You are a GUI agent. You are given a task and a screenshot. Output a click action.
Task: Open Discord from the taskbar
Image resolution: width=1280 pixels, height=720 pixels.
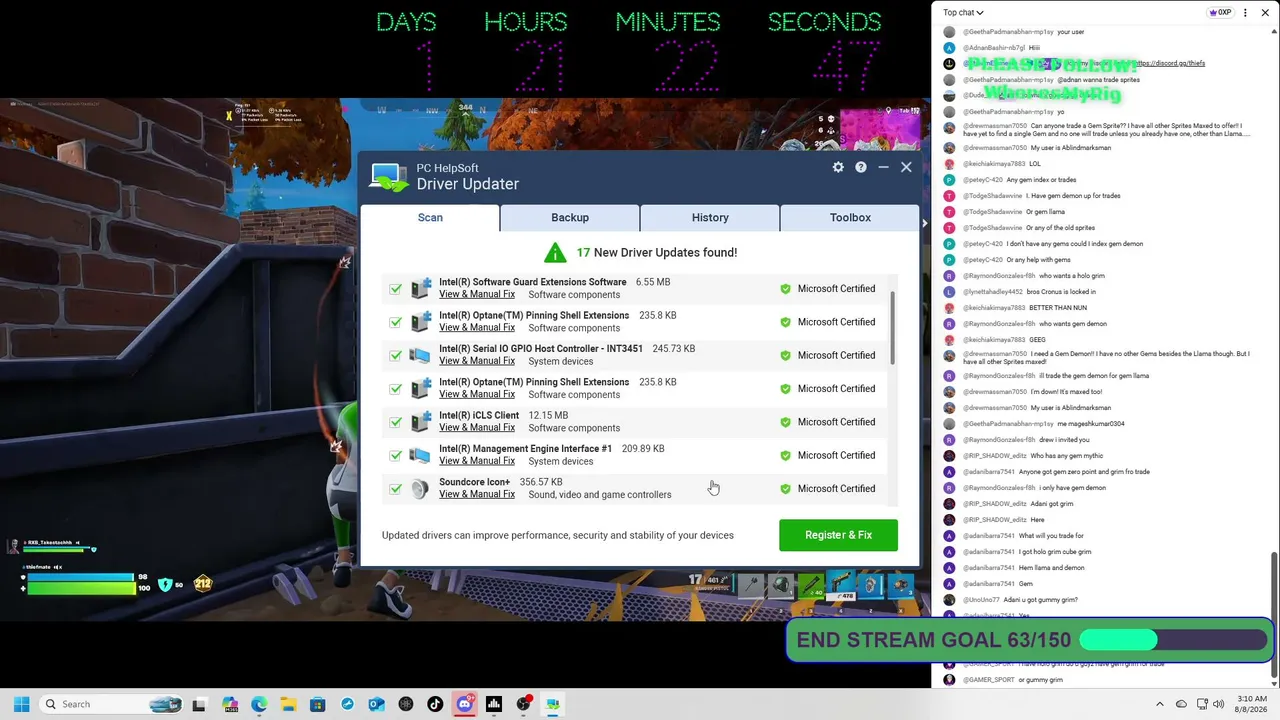pos(465,704)
